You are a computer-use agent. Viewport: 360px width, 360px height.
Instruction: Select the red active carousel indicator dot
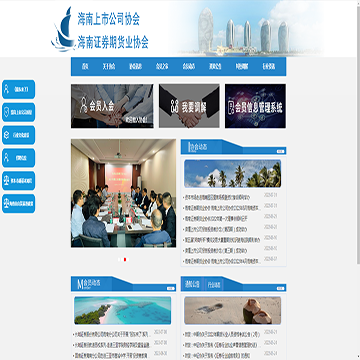pos(125,259)
